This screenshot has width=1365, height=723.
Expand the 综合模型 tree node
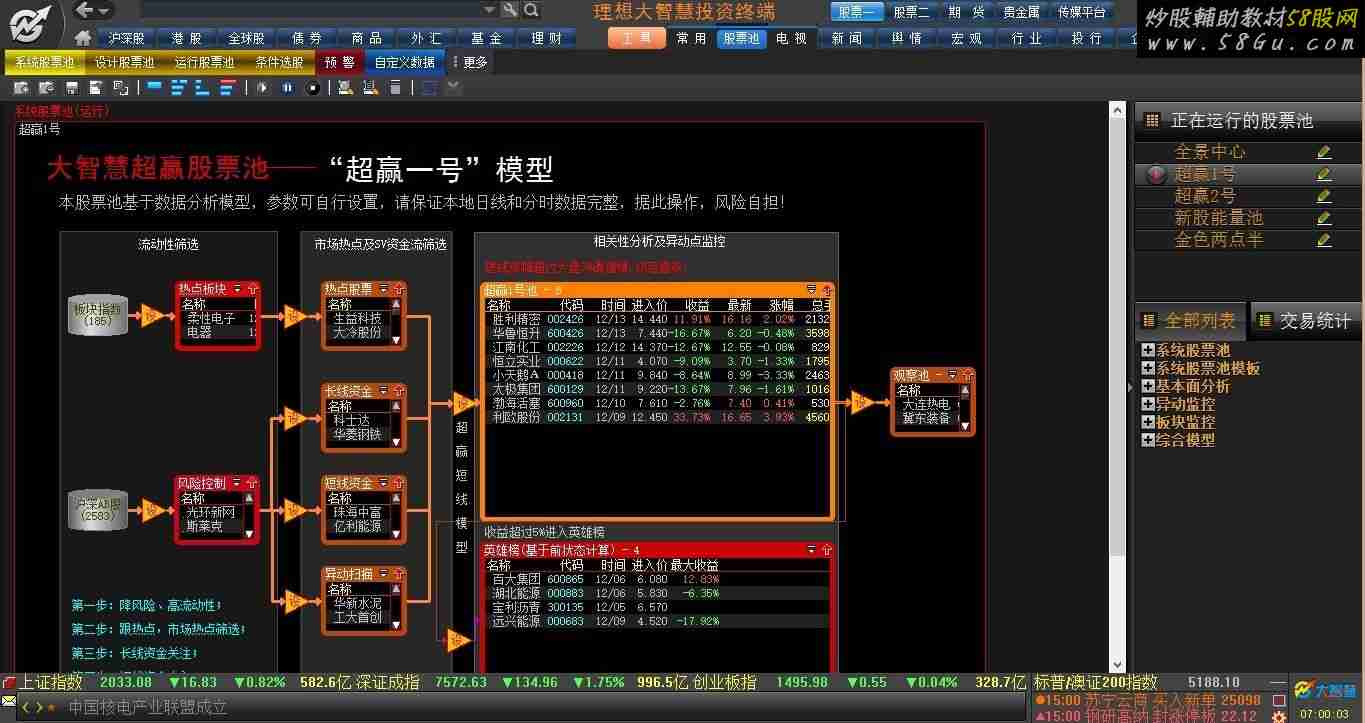click(x=1148, y=440)
